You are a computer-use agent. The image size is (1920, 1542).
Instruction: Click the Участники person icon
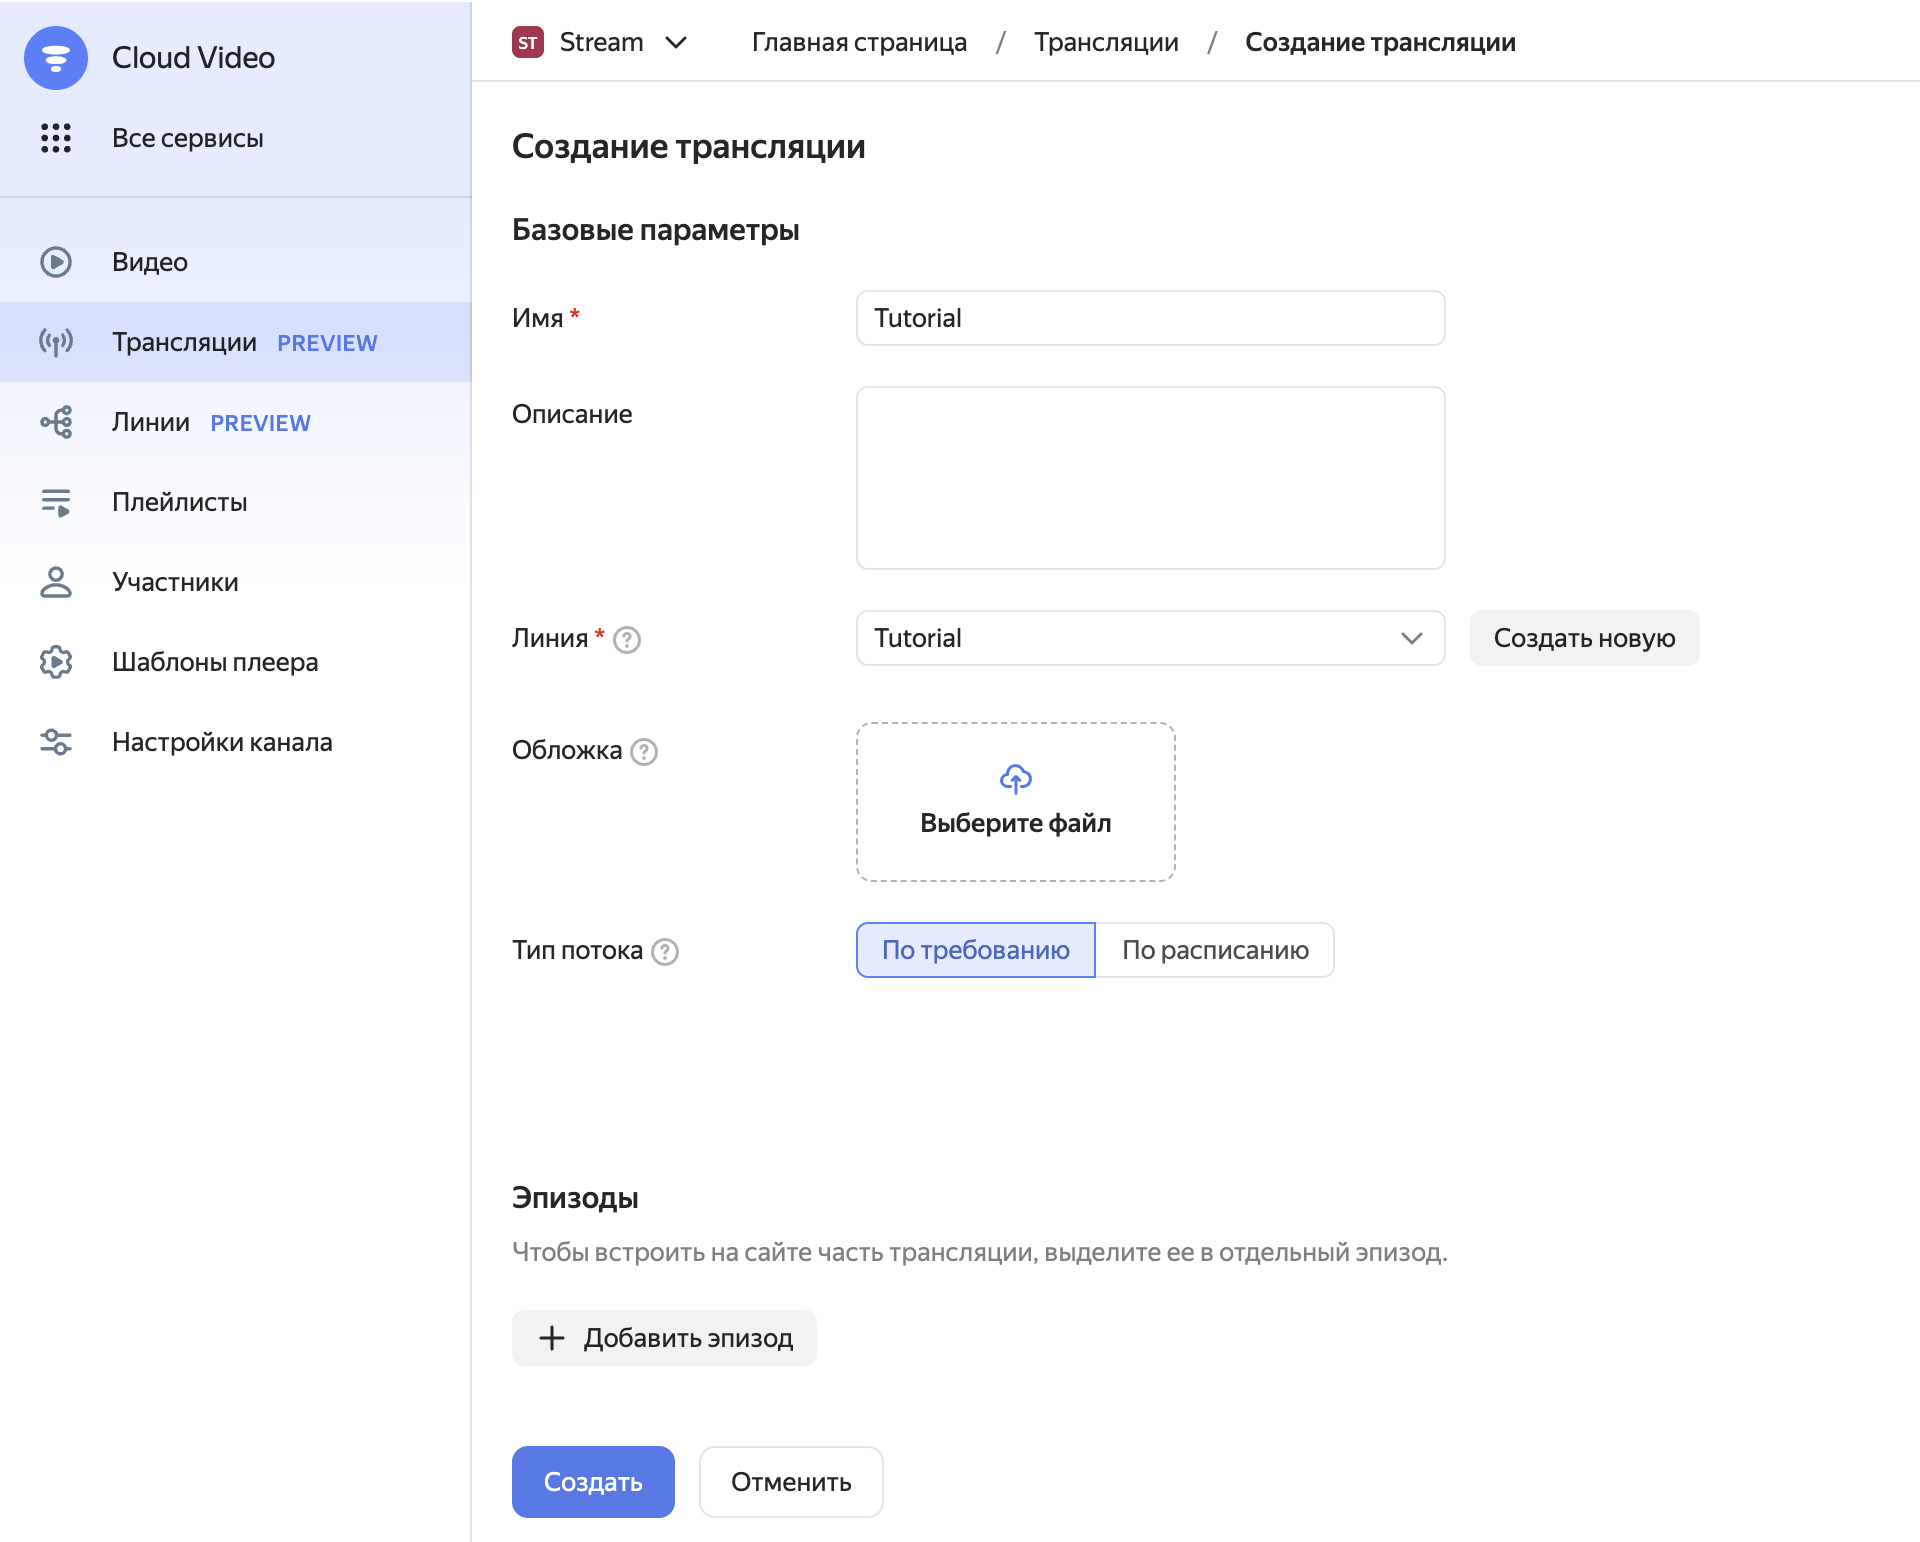pyautogui.click(x=56, y=582)
